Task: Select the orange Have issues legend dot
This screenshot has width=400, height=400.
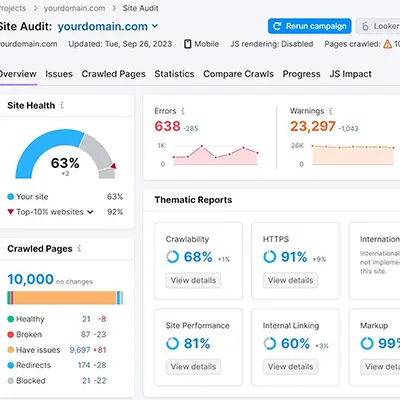Action: point(11,350)
